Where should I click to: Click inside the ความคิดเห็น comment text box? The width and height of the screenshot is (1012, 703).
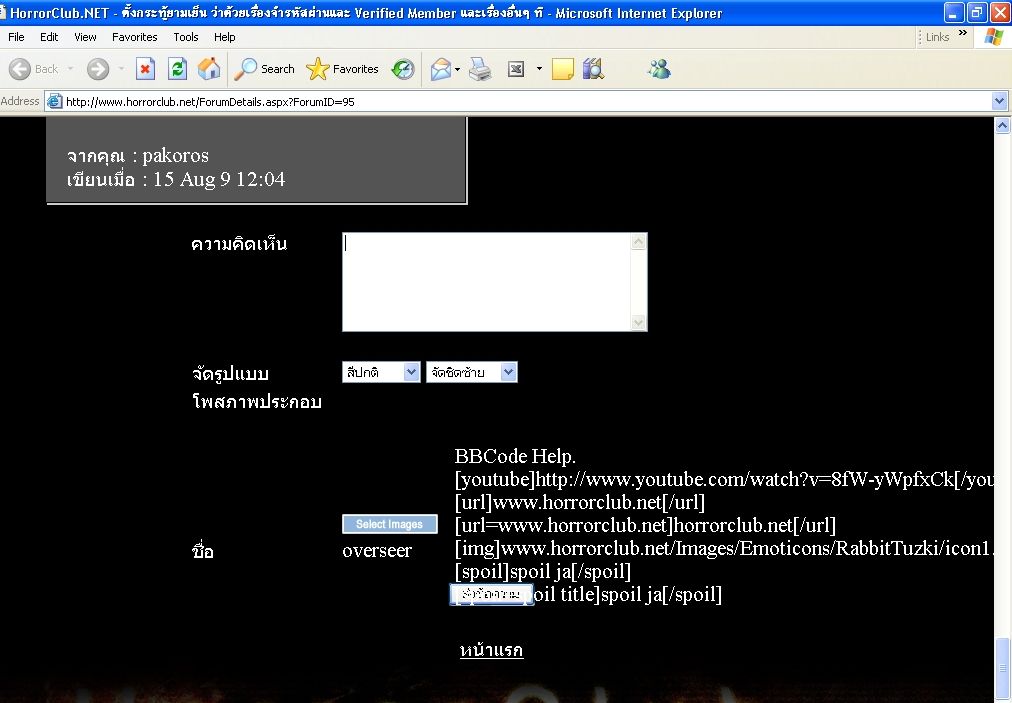point(486,281)
